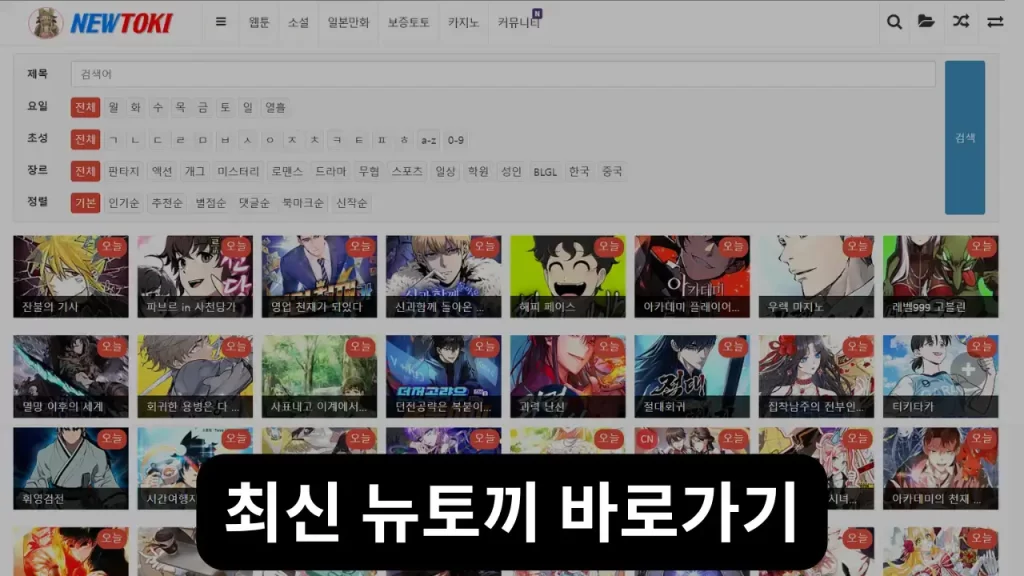The height and width of the screenshot is (576, 1024).
Task: Select the 개그 genre
Action: pyautogui.click(x=195, y=171)
